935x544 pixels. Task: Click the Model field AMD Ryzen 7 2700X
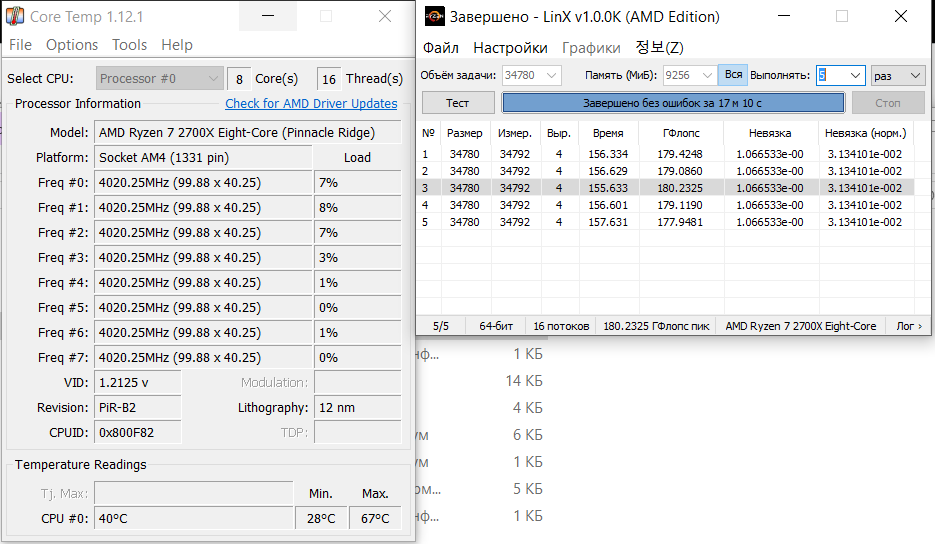coord(247,132)
